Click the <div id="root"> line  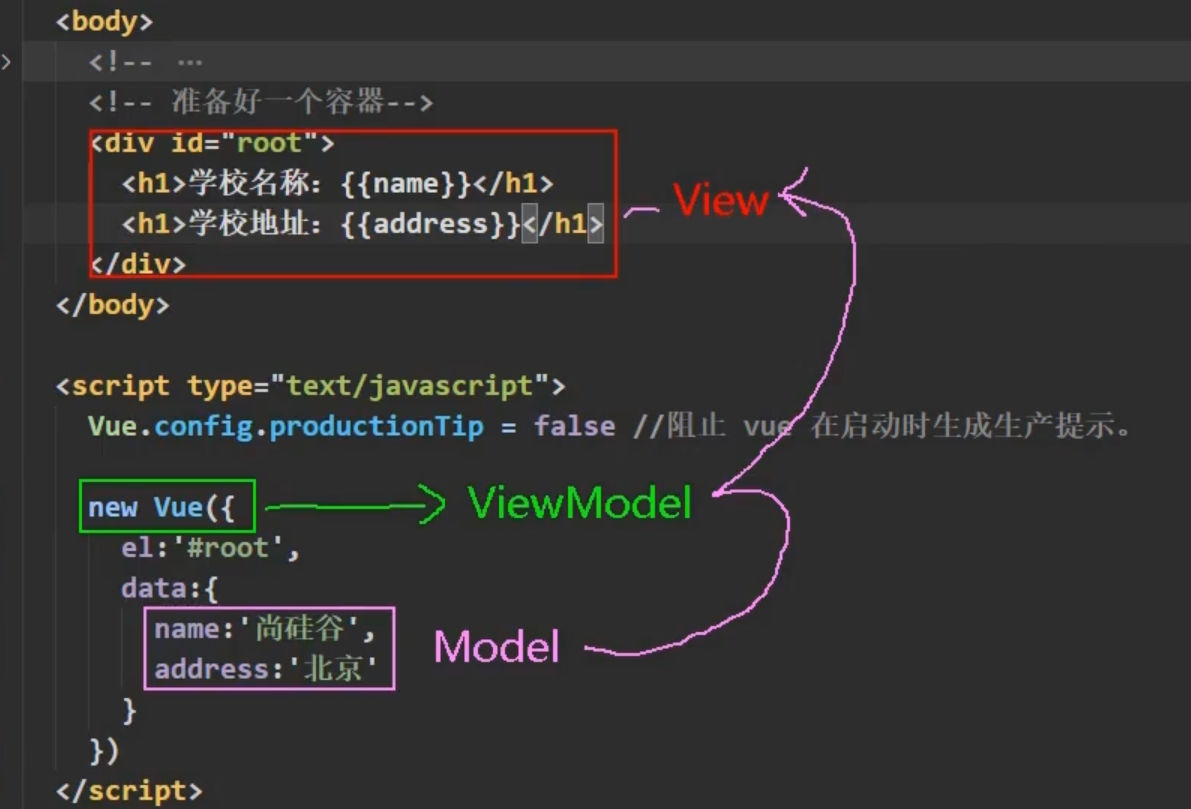point(212,143)
